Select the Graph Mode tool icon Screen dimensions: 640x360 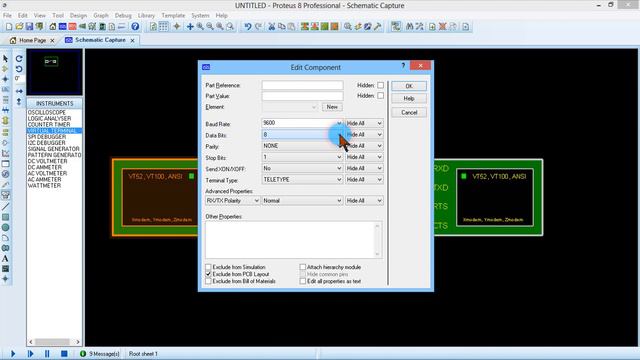tap(5, 153)
